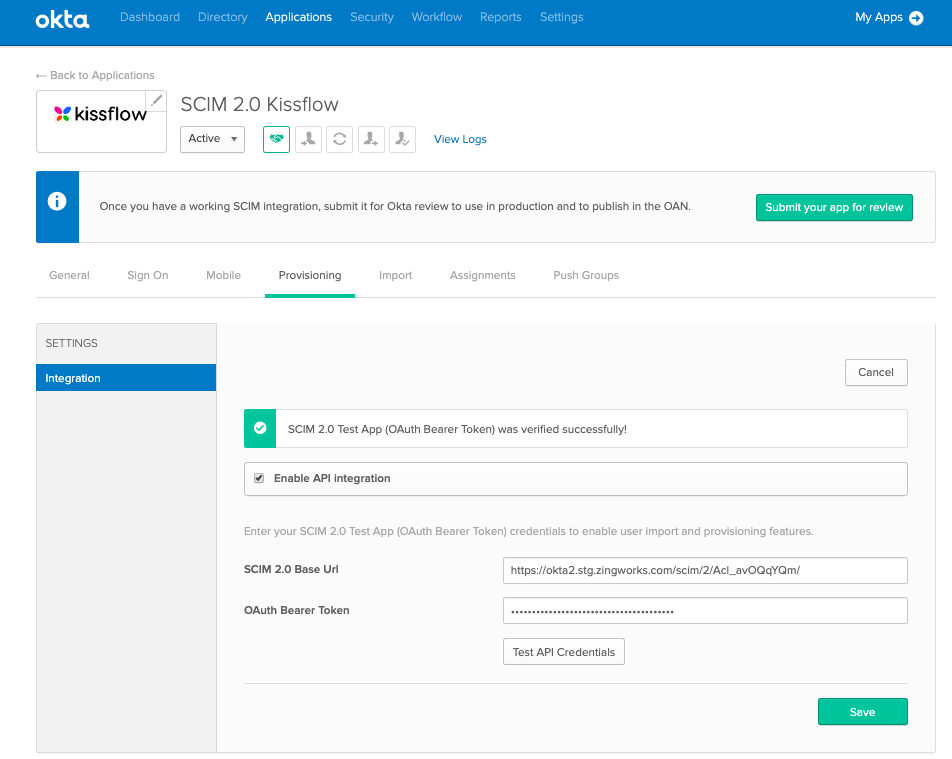Screen dimensions: 952x759
Task: Click the blue info icon in banner
Action: click(57, 201)
